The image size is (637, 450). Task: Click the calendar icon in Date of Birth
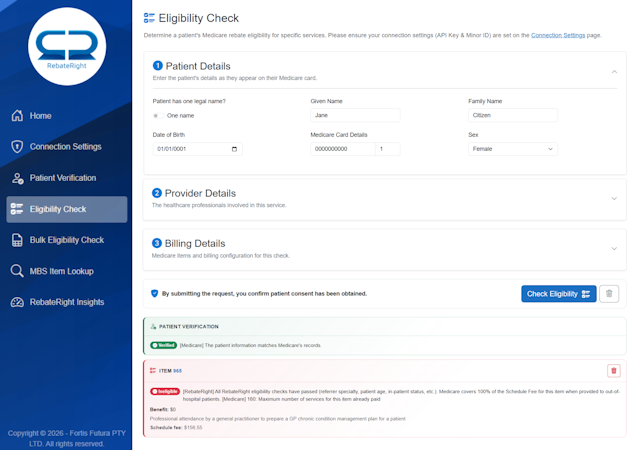pyautogui.click(x=234, y=149)
